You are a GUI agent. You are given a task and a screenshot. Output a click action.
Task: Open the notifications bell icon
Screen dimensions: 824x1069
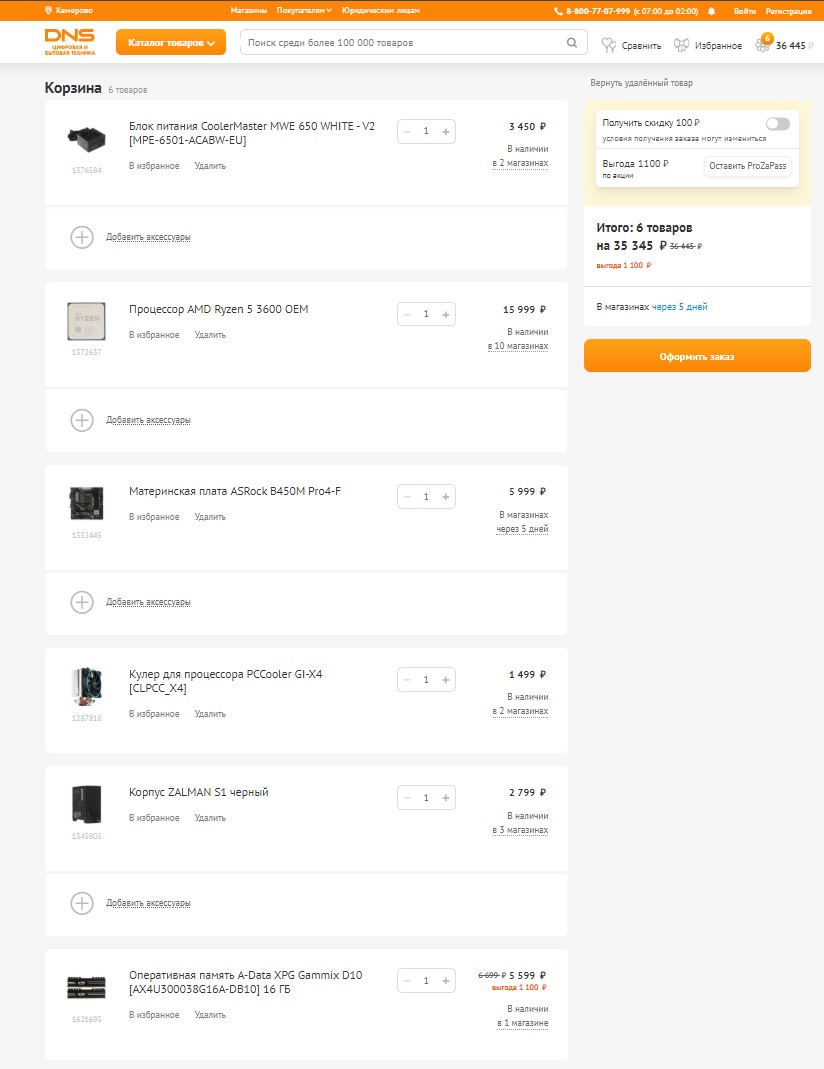712,11
